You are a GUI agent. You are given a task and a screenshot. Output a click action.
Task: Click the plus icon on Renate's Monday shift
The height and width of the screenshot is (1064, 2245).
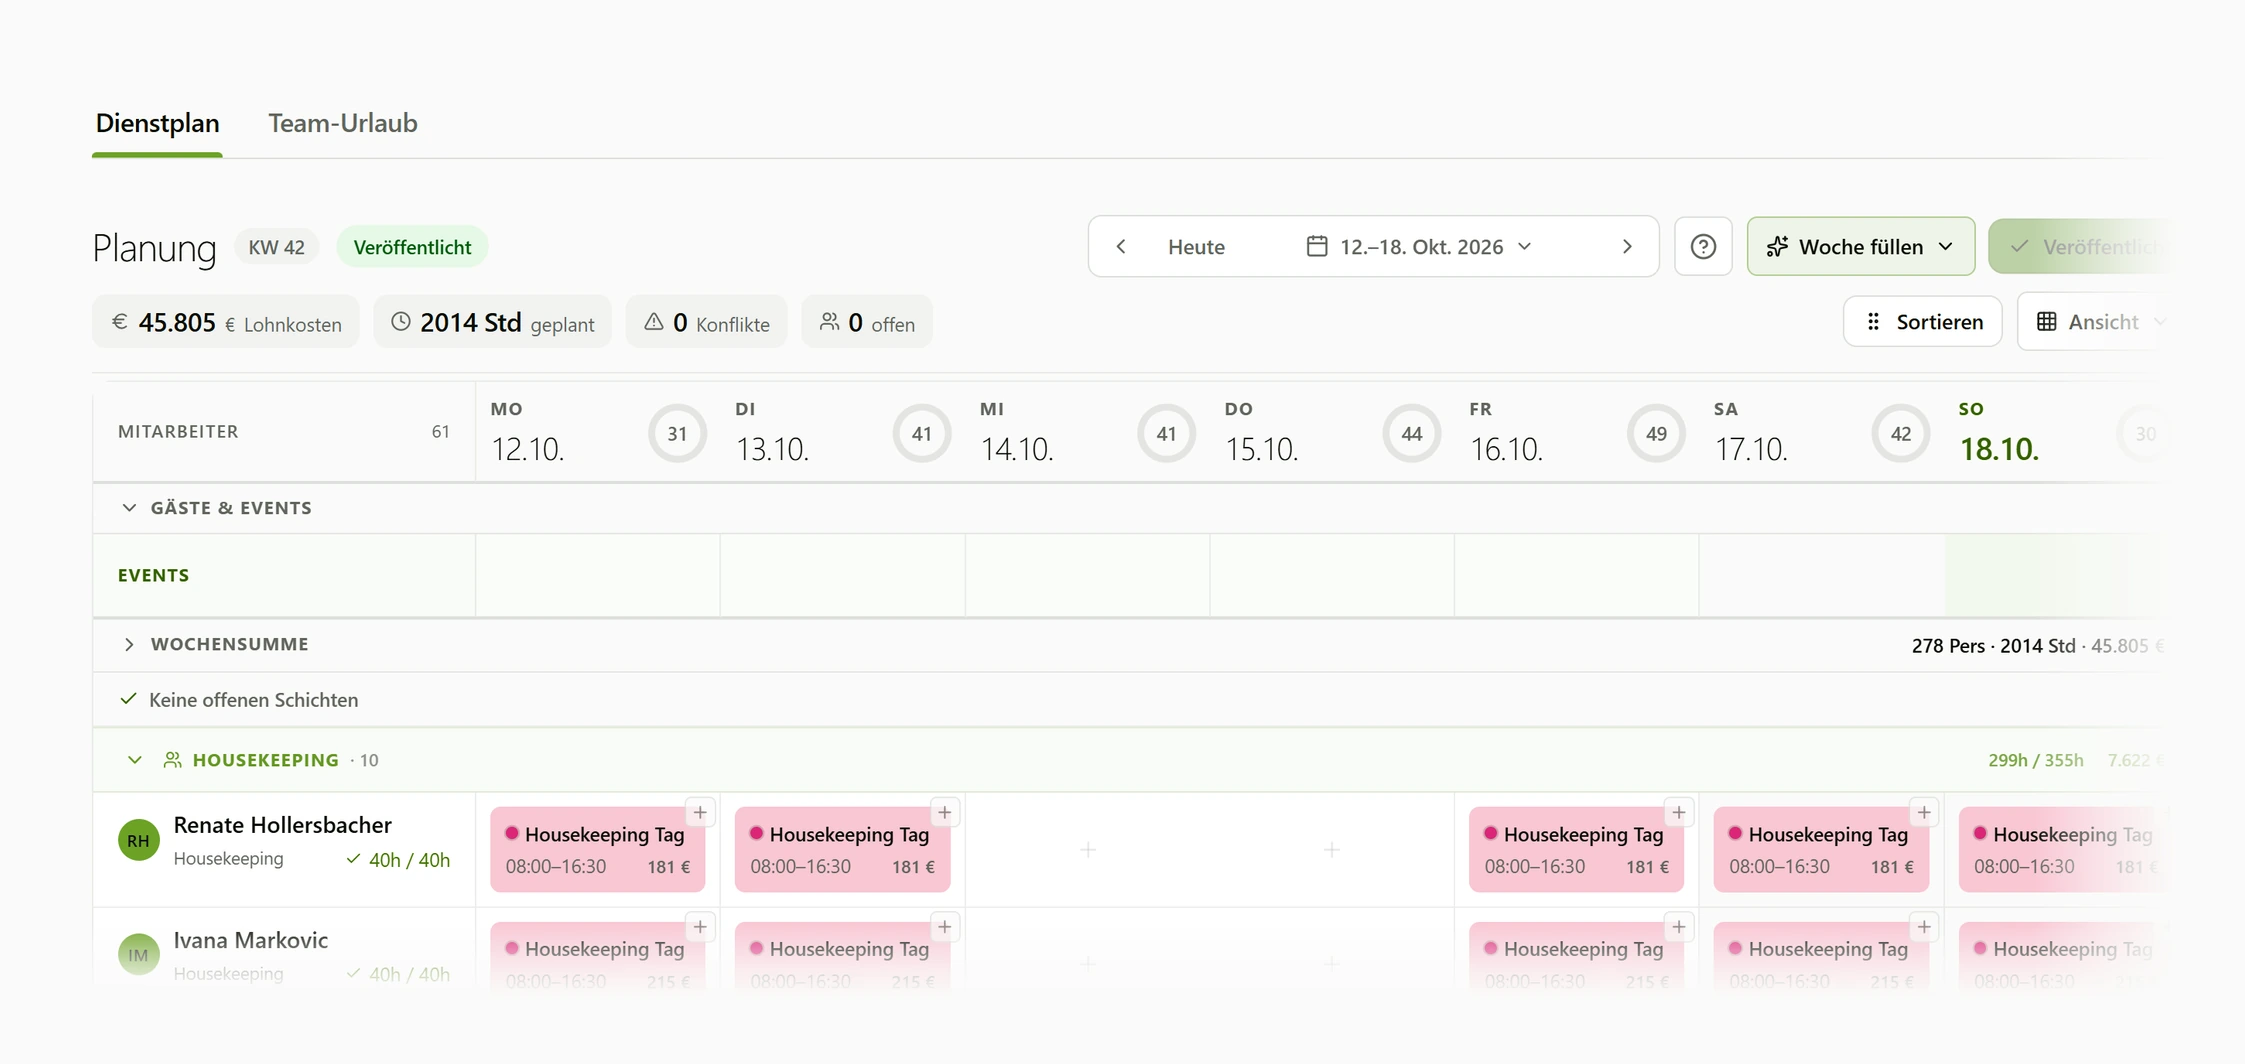[700, 813]
